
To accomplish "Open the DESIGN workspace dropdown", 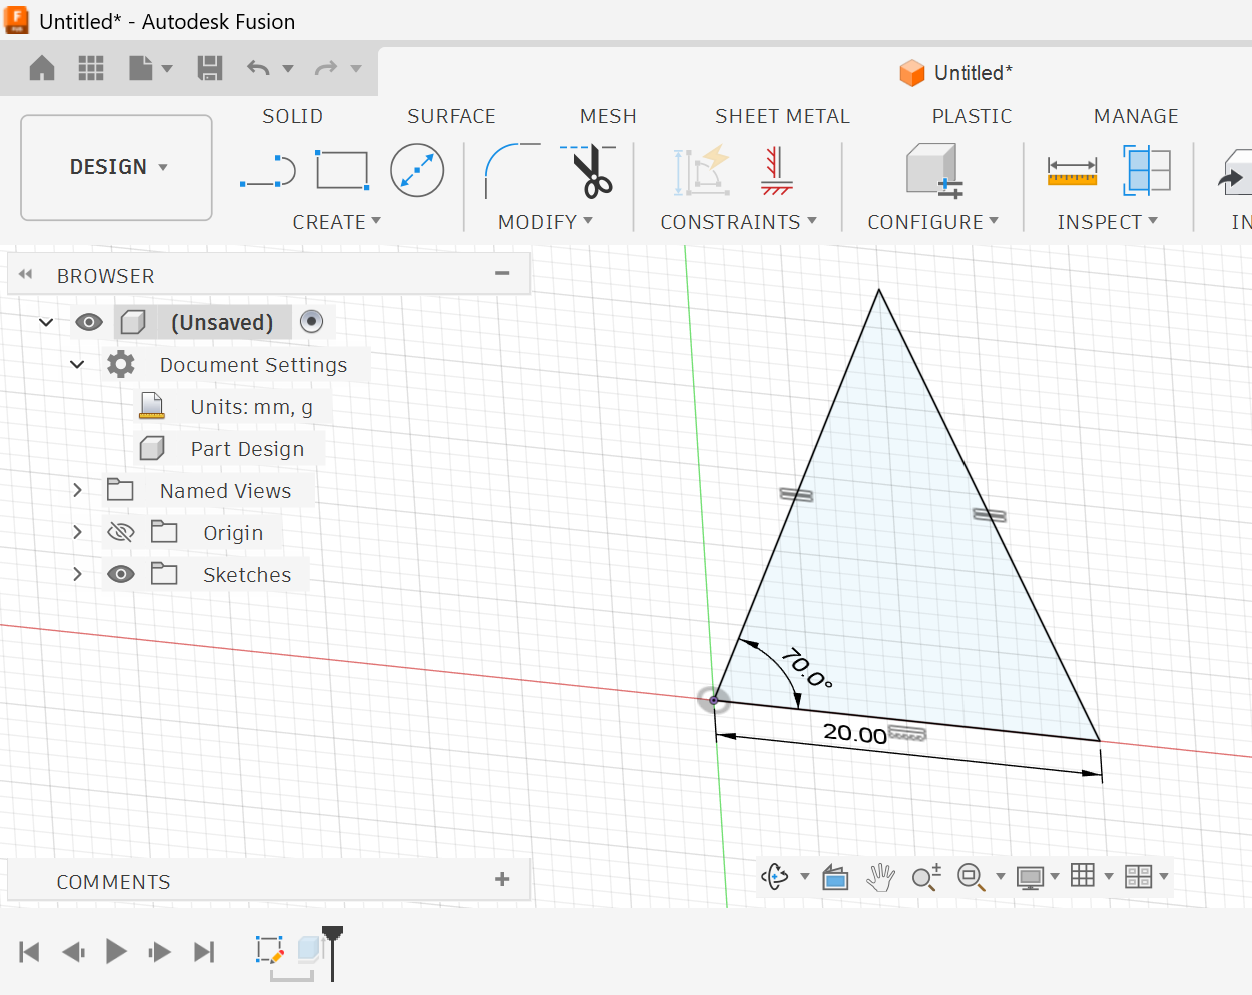I will click(117, 167).
